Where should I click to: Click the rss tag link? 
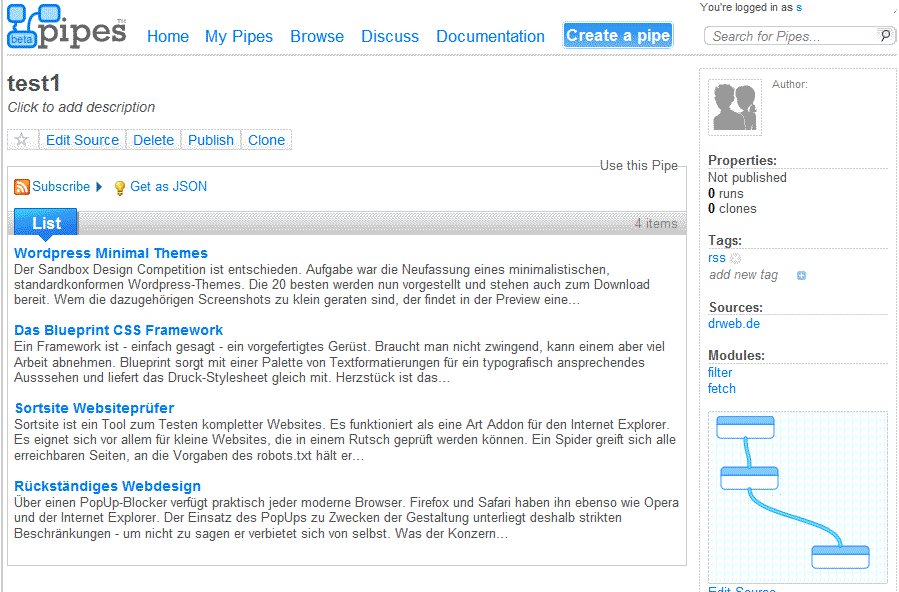coord(717,258)
